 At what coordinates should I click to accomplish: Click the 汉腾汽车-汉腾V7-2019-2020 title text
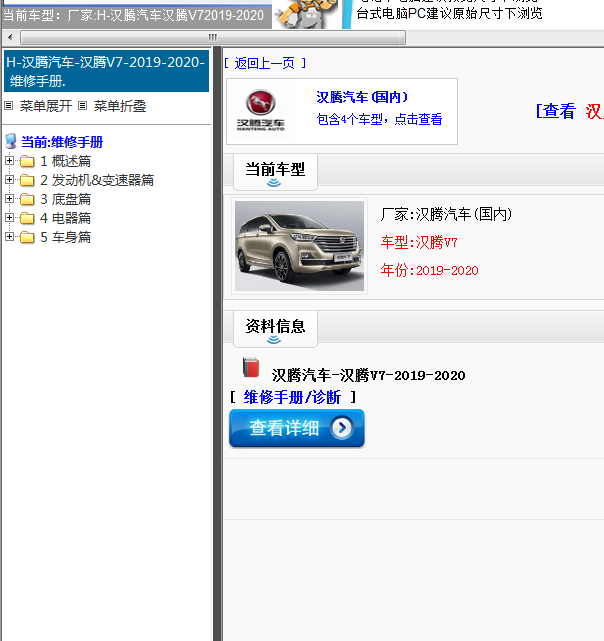(x=368, y=375)
